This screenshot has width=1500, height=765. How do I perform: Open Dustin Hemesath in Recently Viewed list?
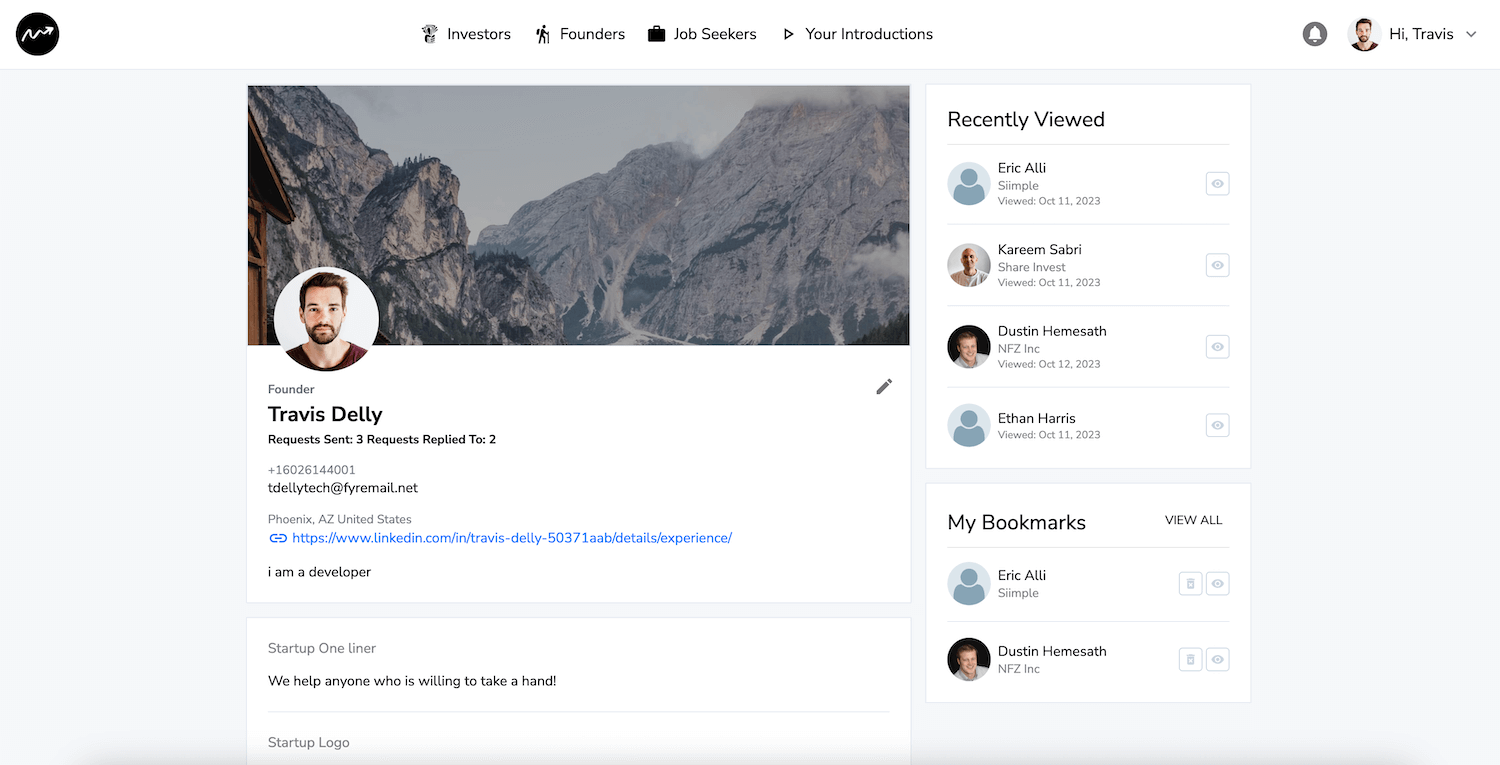click(1051, 331)
